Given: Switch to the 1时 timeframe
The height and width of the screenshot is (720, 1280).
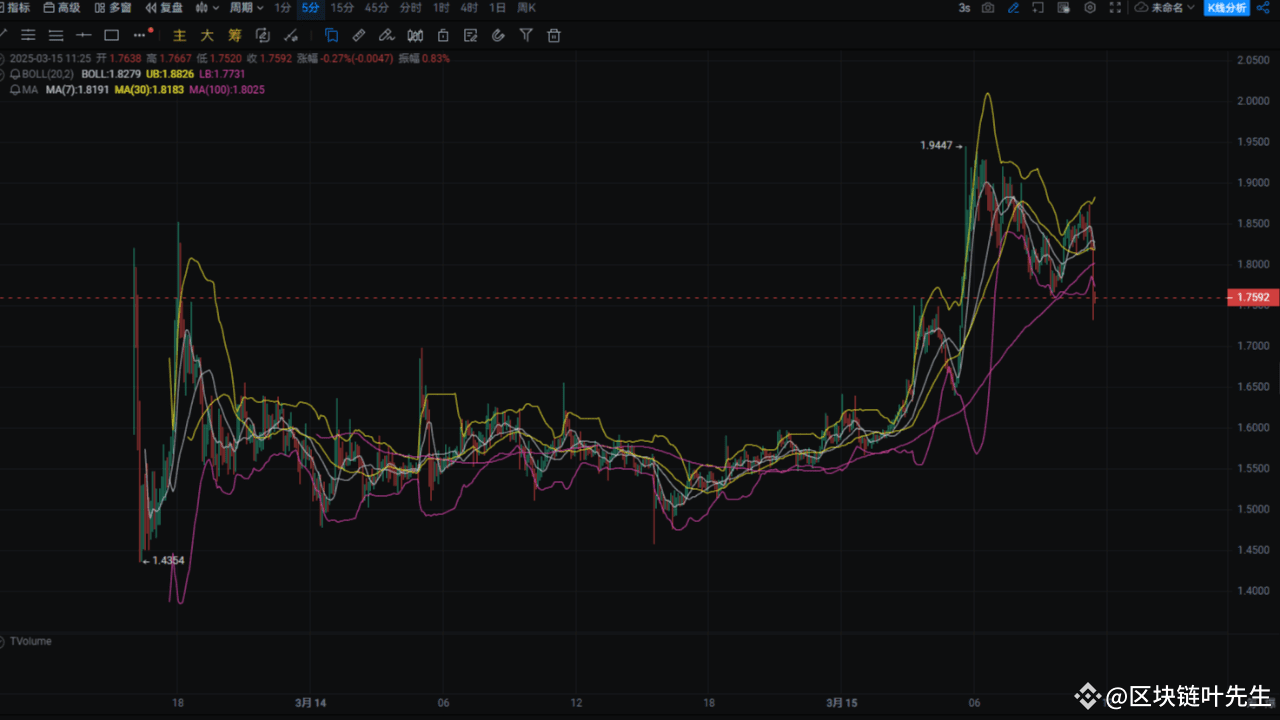Looking at the screenshot, I should click(441, 8).
